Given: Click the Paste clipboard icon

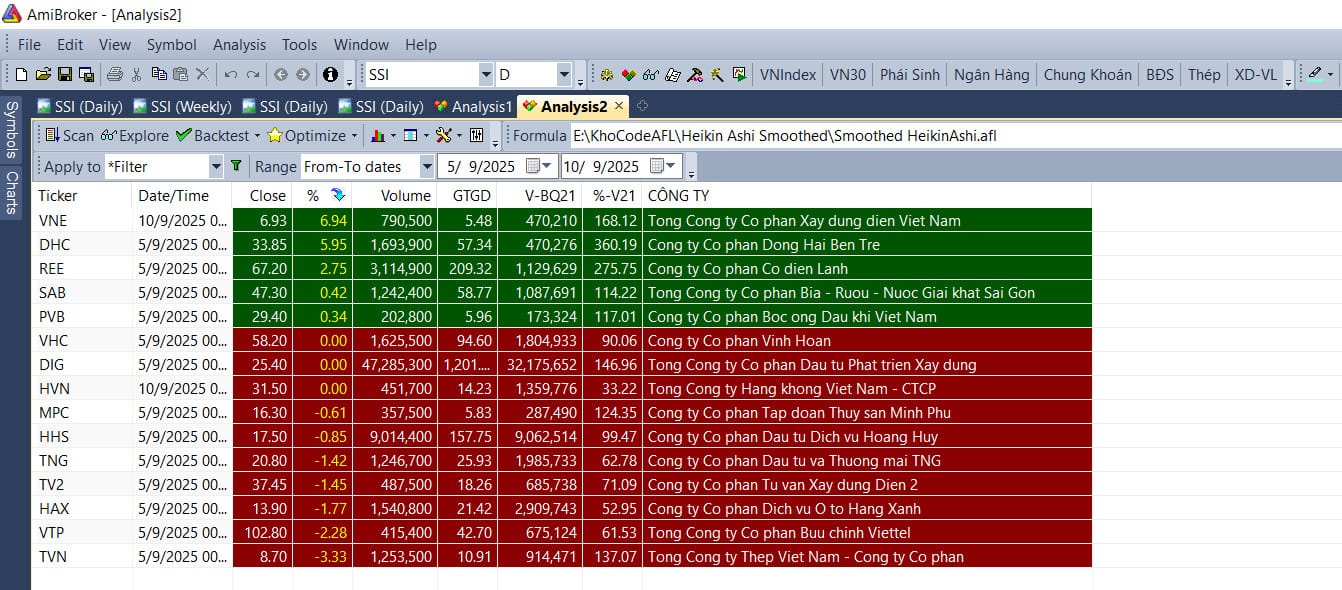Looking at the screenshot, I should pos(180,74).
